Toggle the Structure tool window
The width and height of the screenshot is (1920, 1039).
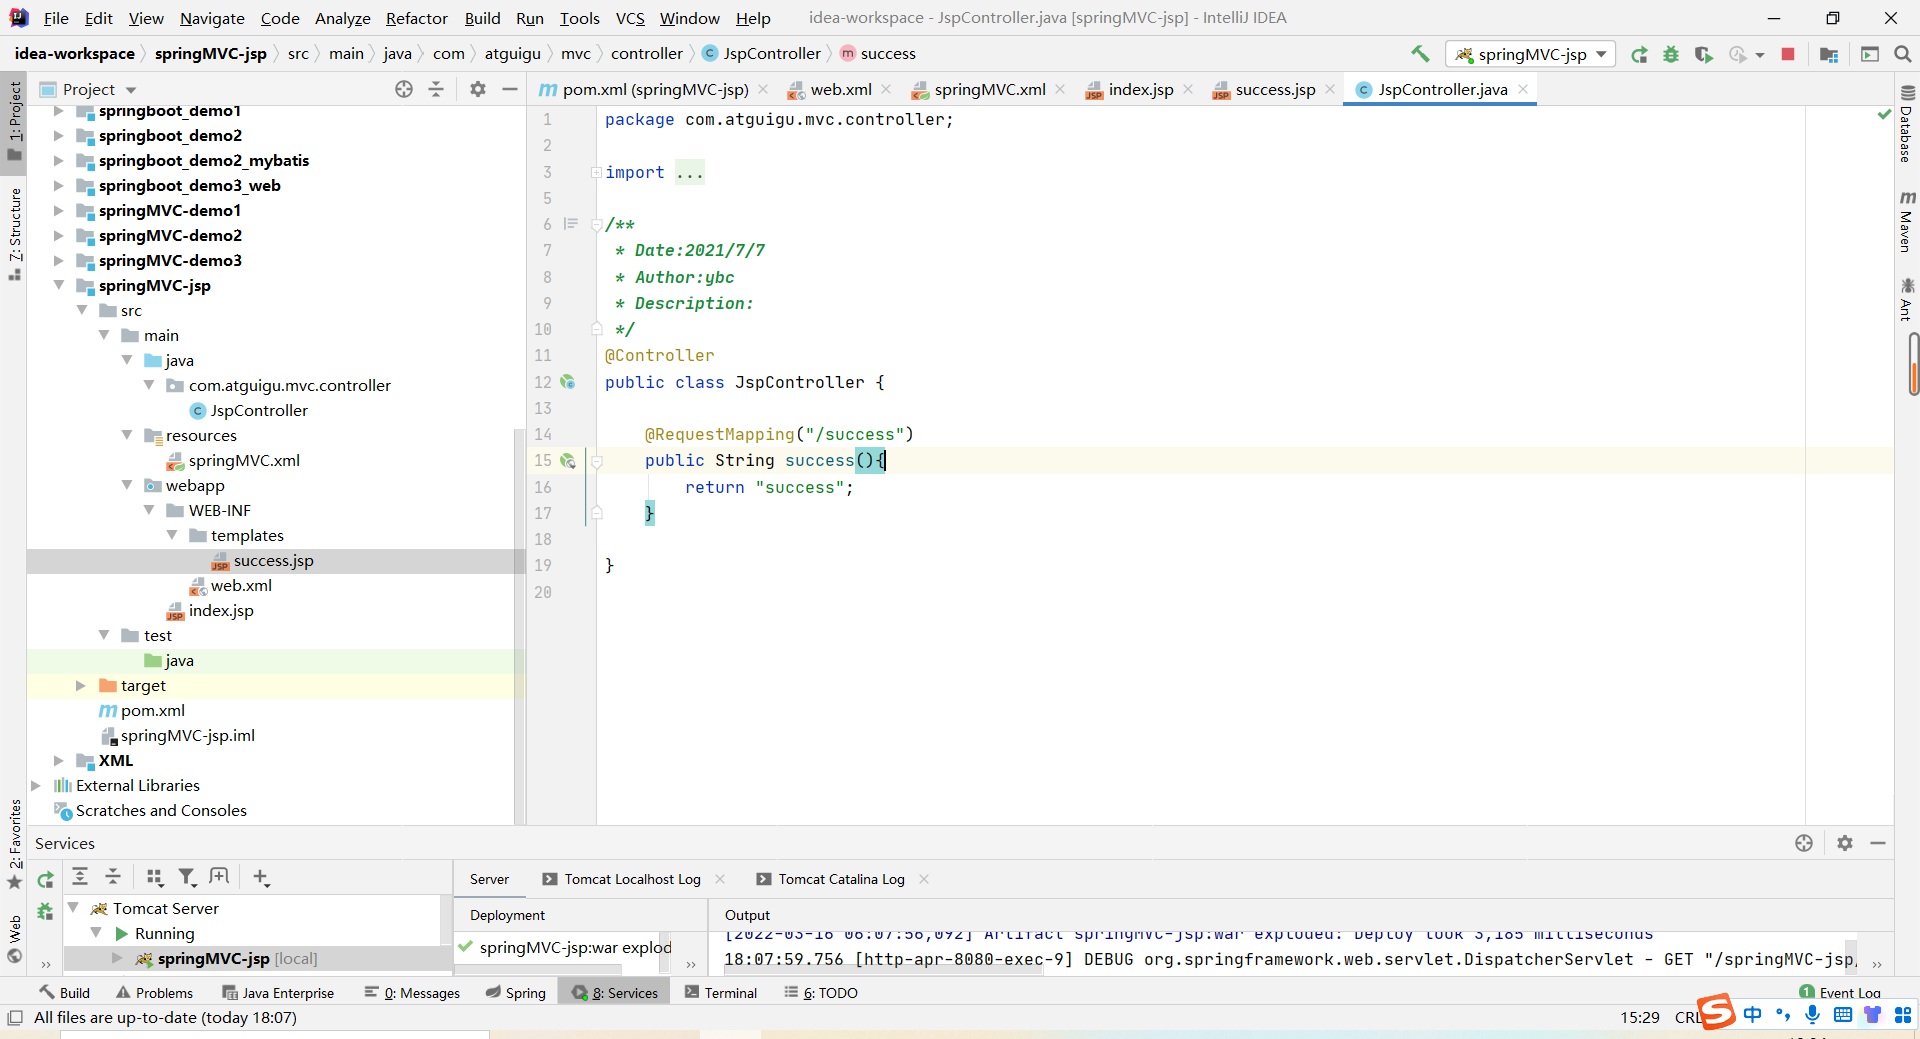click(x=14, y=233)
